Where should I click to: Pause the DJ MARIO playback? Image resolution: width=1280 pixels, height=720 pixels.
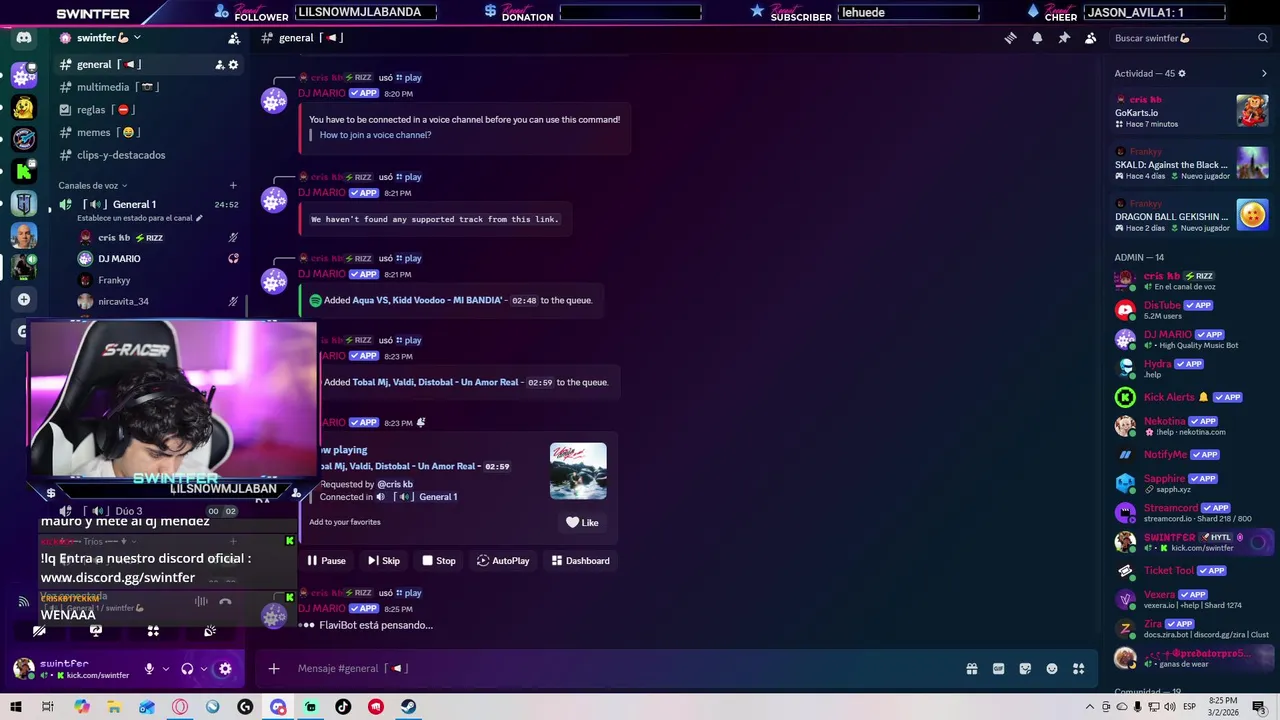pos(326,561)
